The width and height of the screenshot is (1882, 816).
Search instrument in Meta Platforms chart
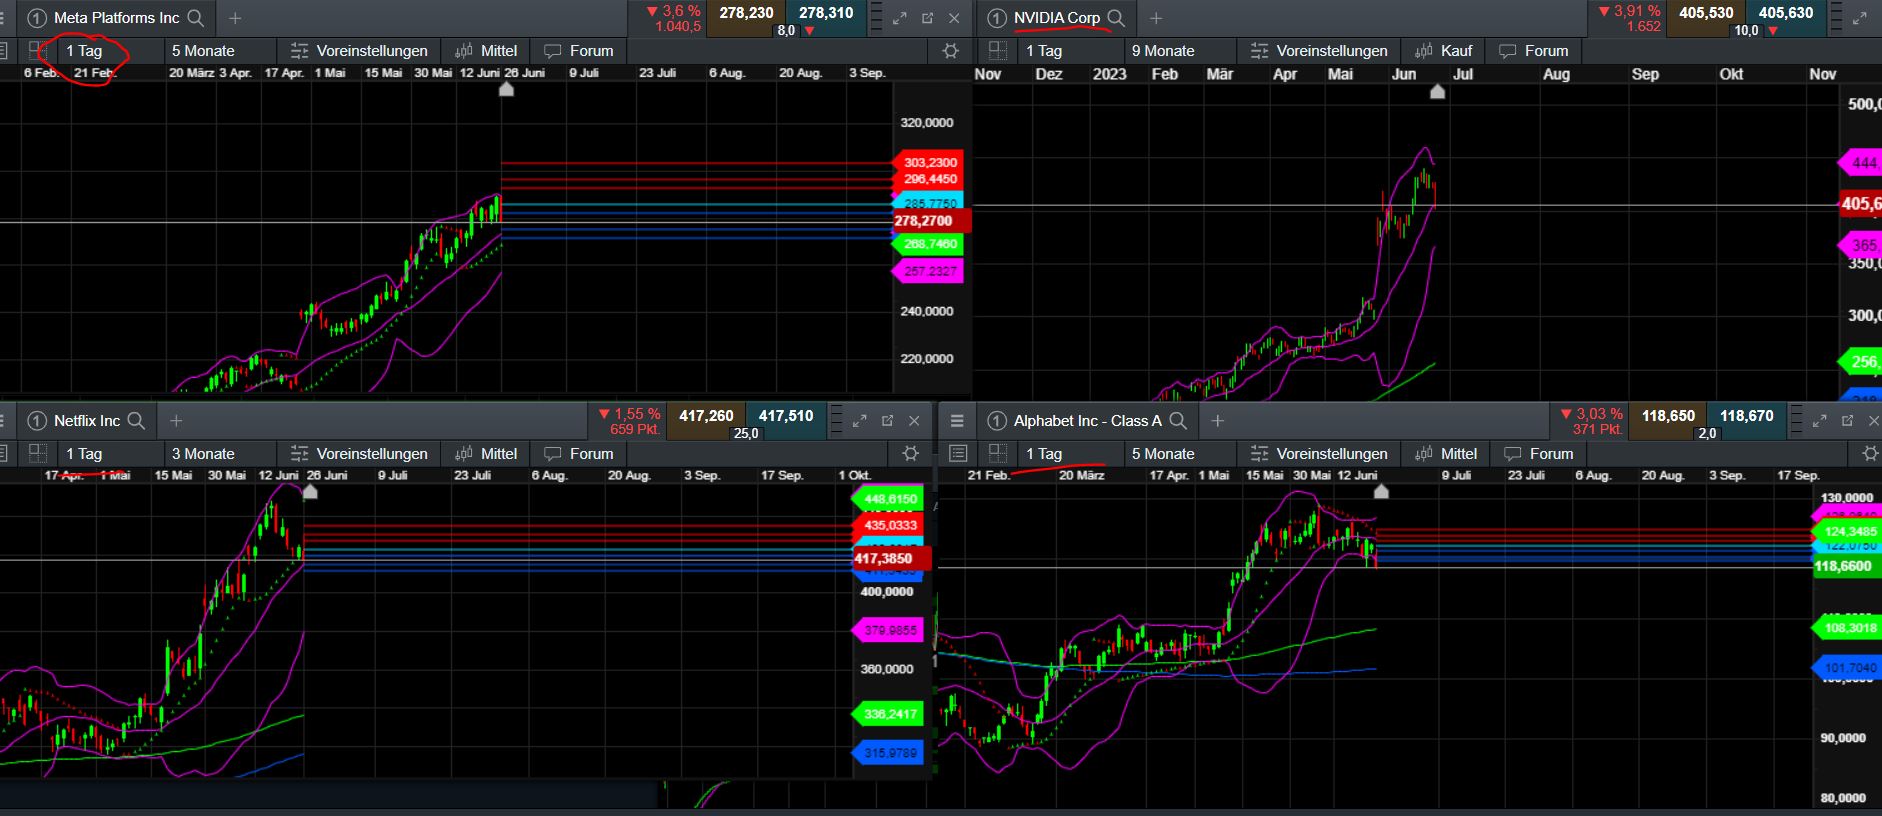pyautogui.click(x=196, y=18)
